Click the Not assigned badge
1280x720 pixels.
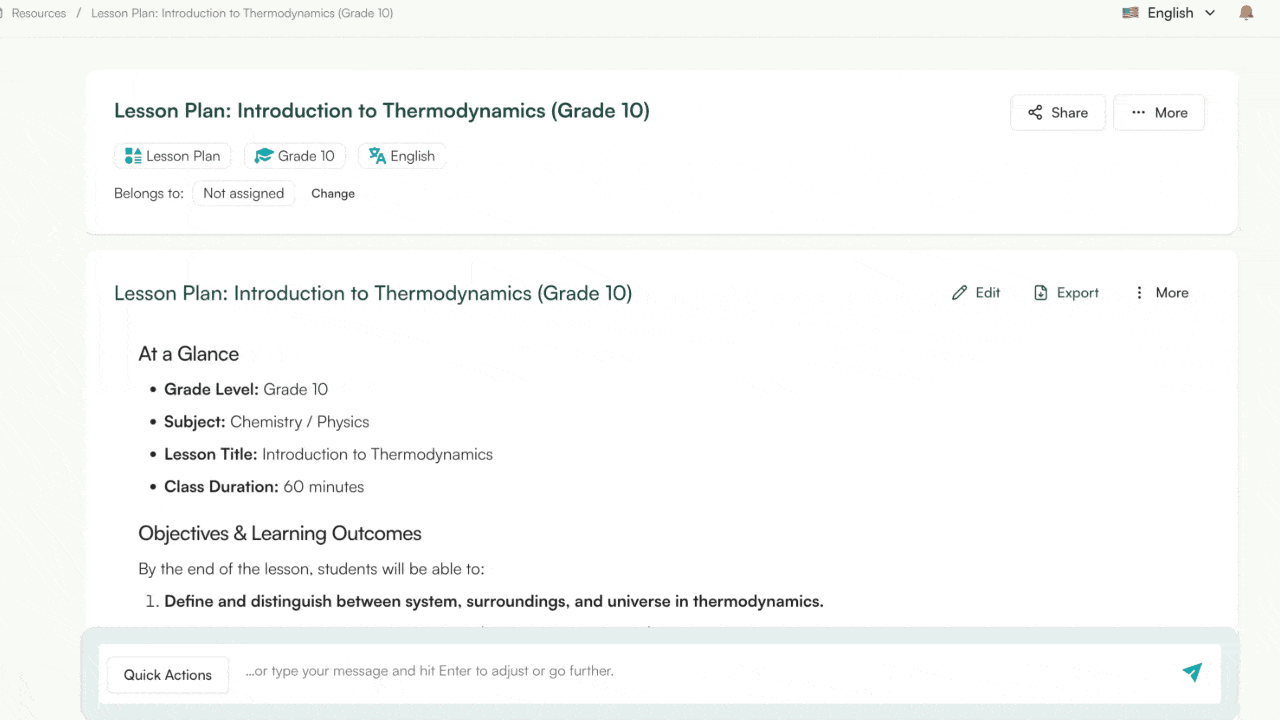(x=243, y=194)
